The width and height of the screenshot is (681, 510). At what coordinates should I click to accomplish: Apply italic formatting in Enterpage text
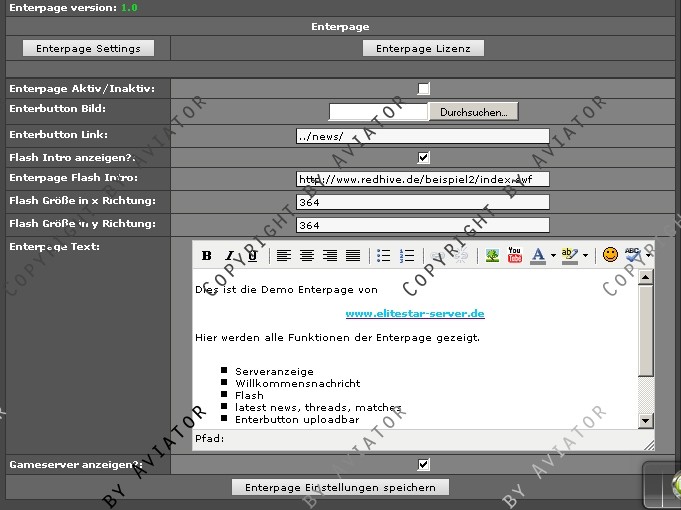click(x=229, y=256)
